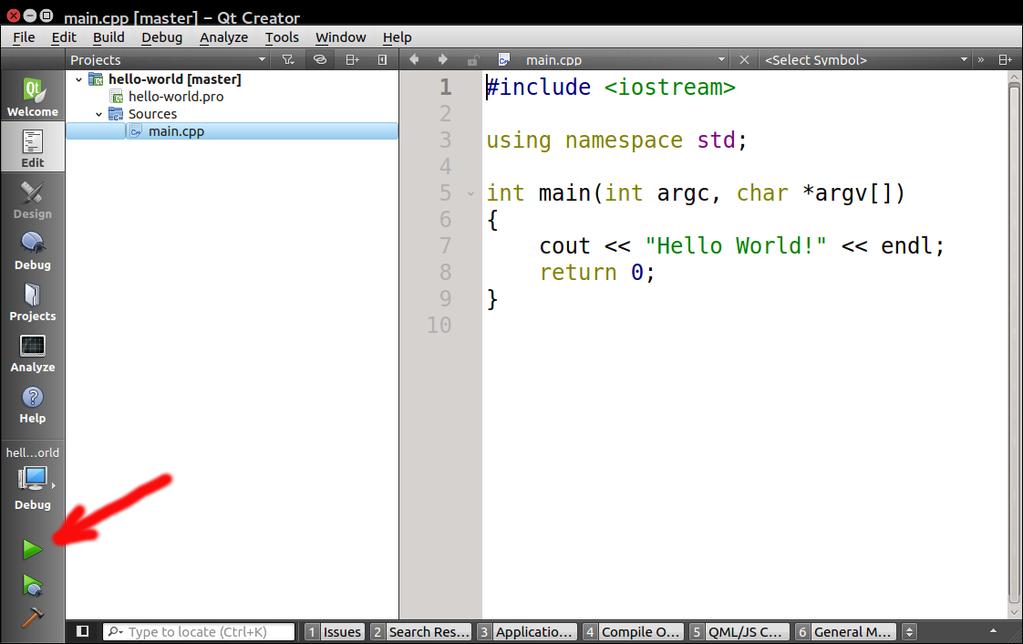The height and width of the screenshot is (644, 1023).
Task: Click the filter tree funnel icon
Action: (x=288, y=59)
